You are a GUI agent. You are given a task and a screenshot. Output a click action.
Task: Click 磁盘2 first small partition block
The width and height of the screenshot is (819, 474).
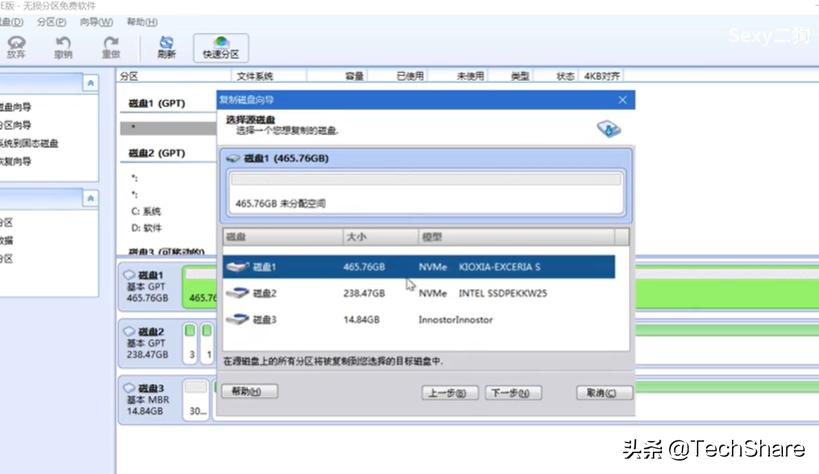pyautogui.click(x=190, y=343)
